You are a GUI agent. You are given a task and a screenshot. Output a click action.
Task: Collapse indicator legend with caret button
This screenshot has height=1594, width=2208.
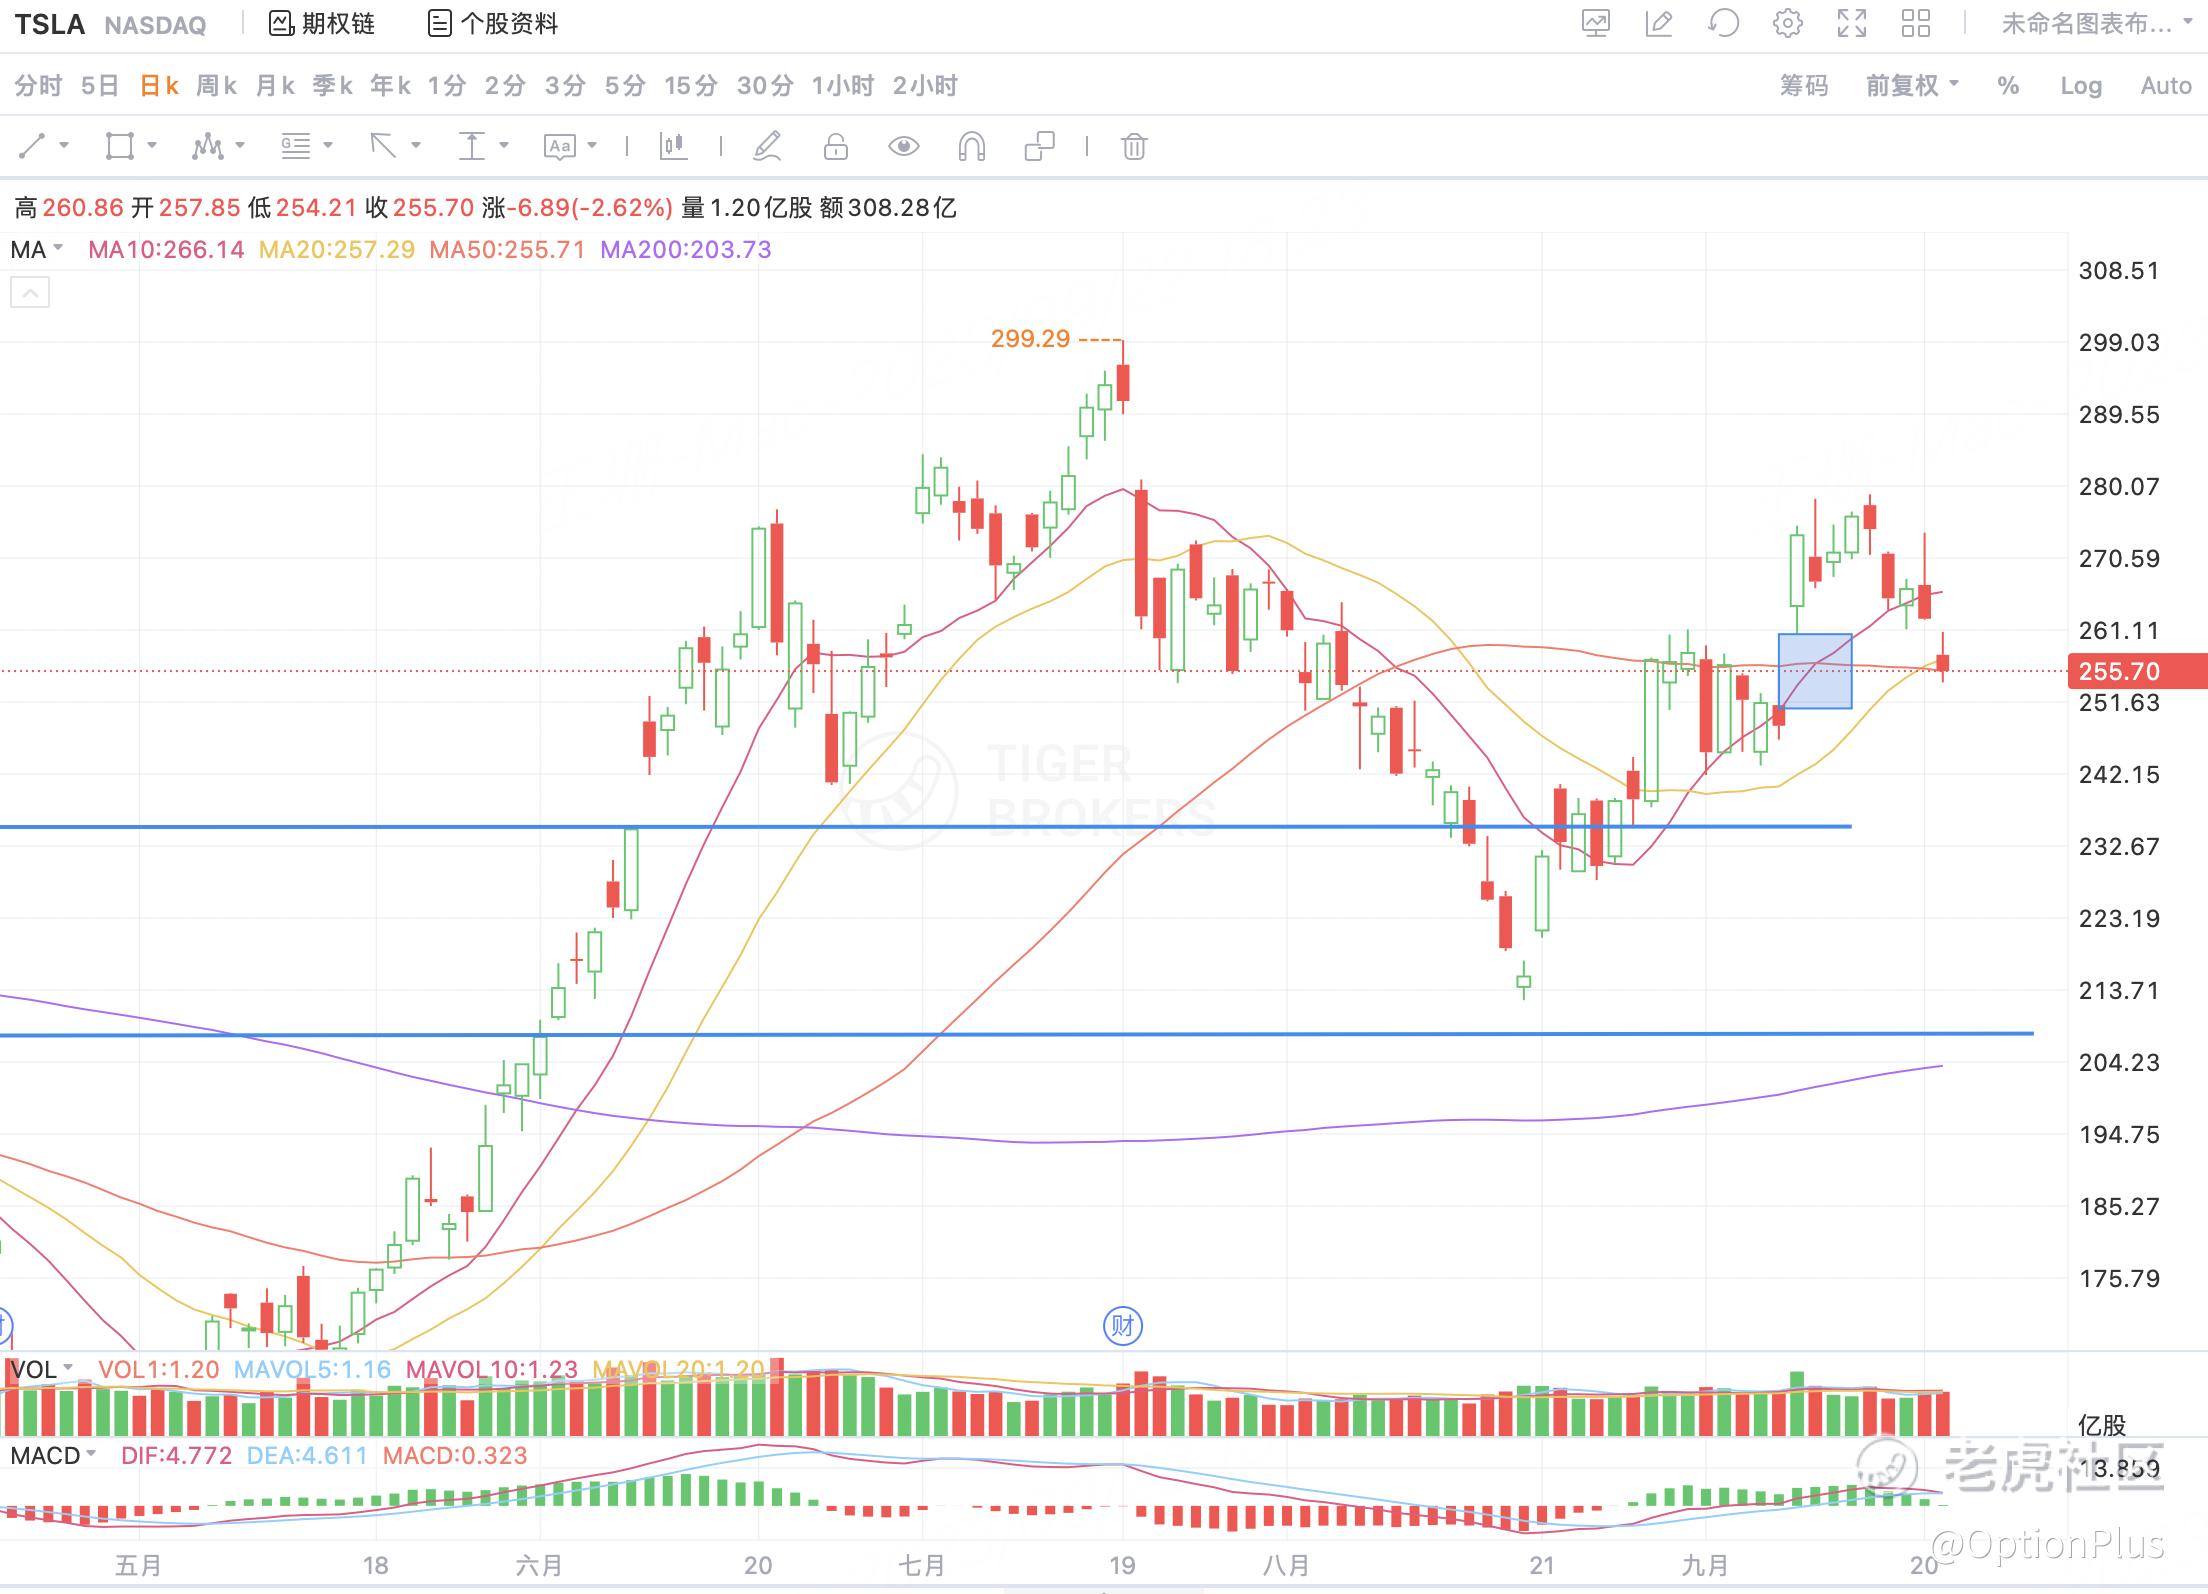click(x=30, y=293)
